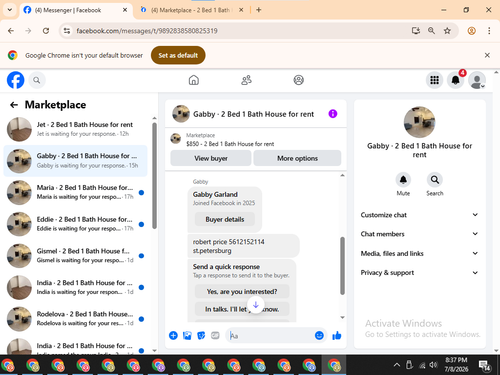This screenshot has height=375, width=500.
Task: Open account profile picture menu
Action: pos(477,80)
